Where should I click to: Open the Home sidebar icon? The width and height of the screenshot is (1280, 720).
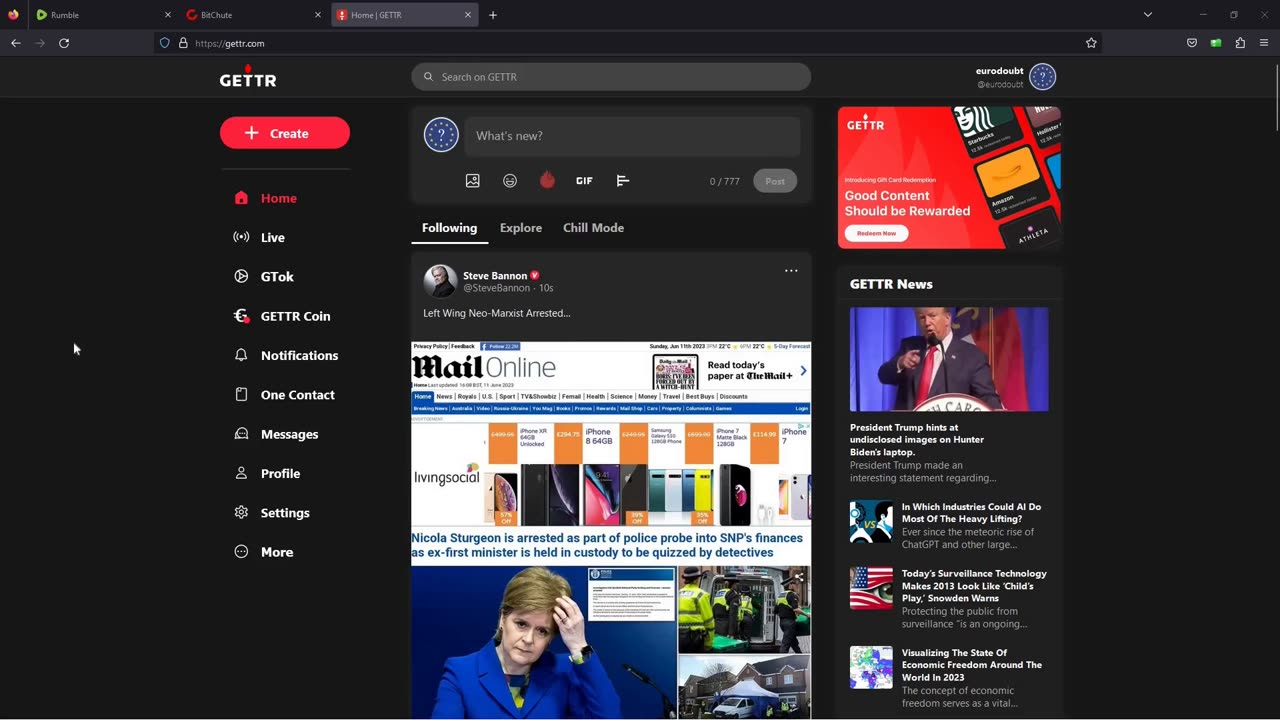241,198
